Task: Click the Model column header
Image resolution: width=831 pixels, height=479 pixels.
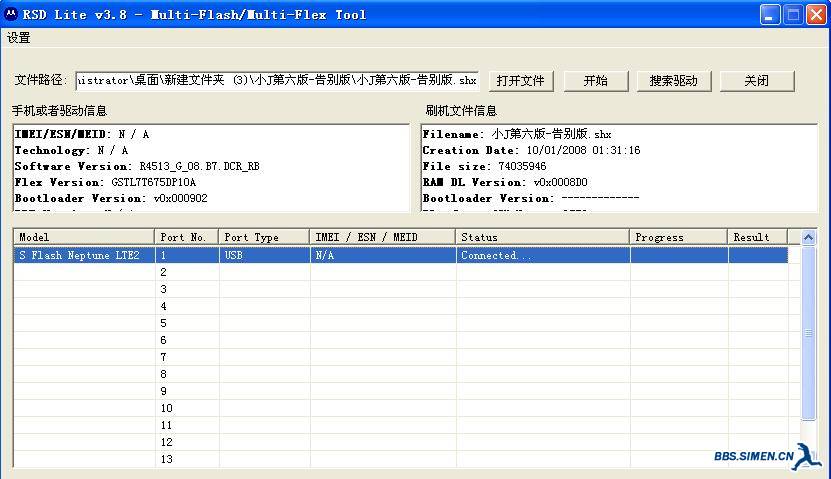Action: (84, 237)
